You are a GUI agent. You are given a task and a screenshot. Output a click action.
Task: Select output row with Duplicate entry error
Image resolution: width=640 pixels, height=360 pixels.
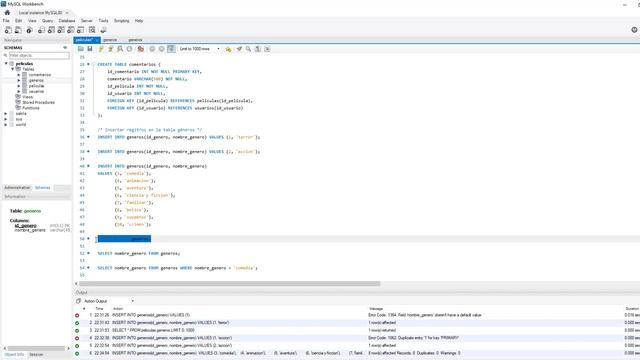click(x=356, y=338)
